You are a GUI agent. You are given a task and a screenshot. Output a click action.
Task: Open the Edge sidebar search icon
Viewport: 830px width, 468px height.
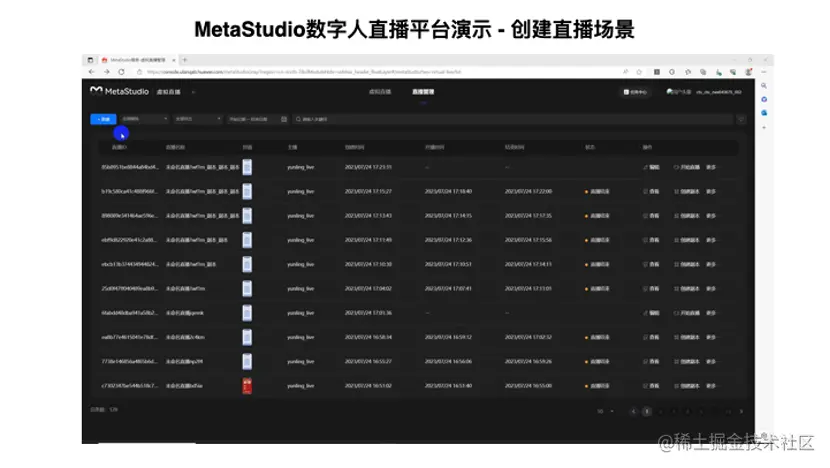pyautogui.click(x=764, y=85)
